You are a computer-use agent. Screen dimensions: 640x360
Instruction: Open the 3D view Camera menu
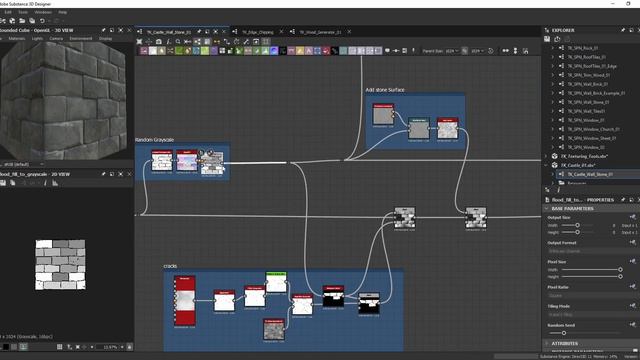(56, 38)
